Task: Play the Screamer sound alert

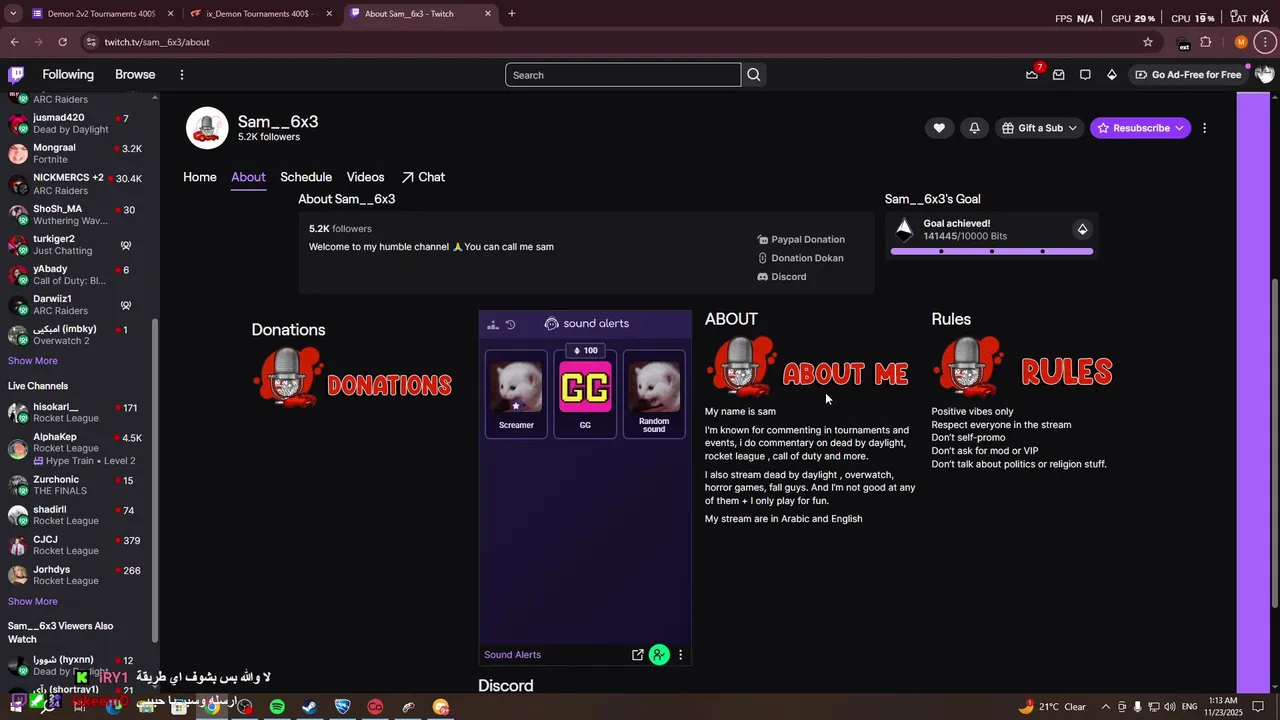Action: point(516,394)
